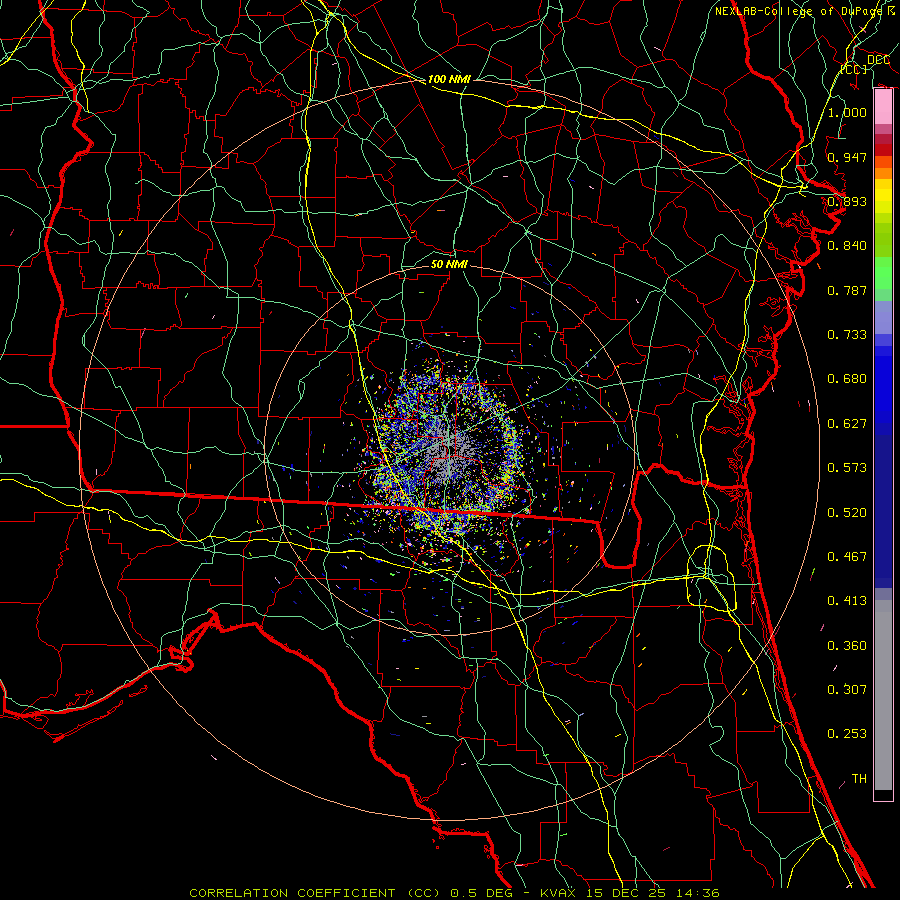Viewport: 900px width, 900px height.
Task: Click the 0.307 scale value
Action: point(847,689)
